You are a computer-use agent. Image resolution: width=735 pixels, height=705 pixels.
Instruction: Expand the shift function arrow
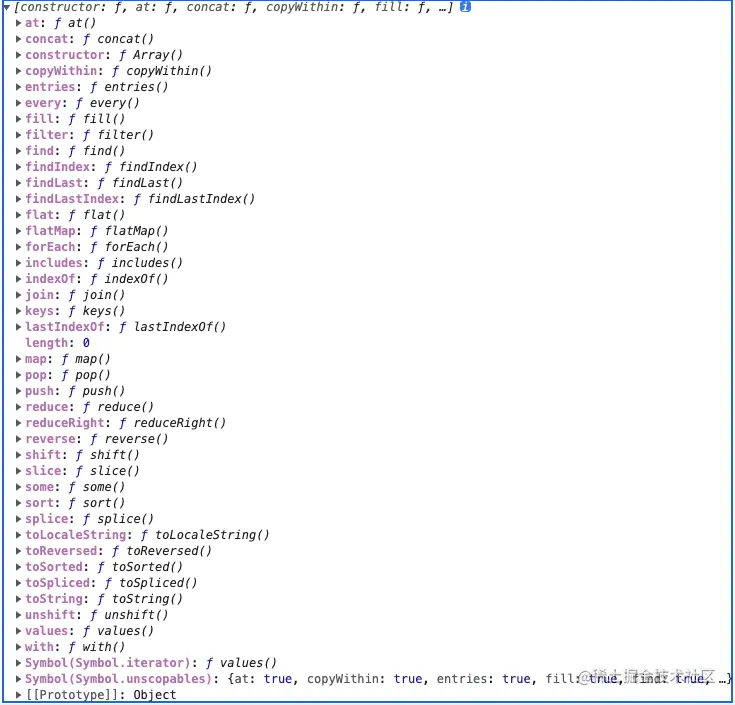pos(18,454)
